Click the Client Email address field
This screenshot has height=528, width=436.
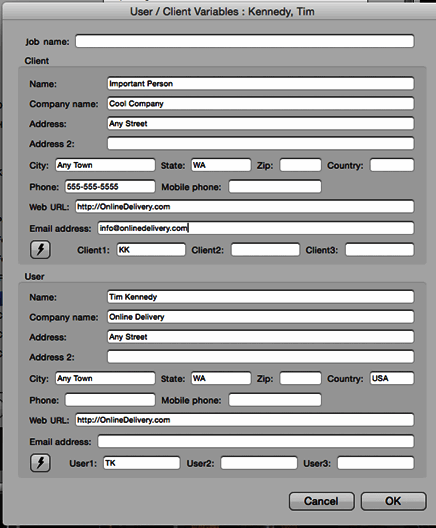(x=256, y=228)
